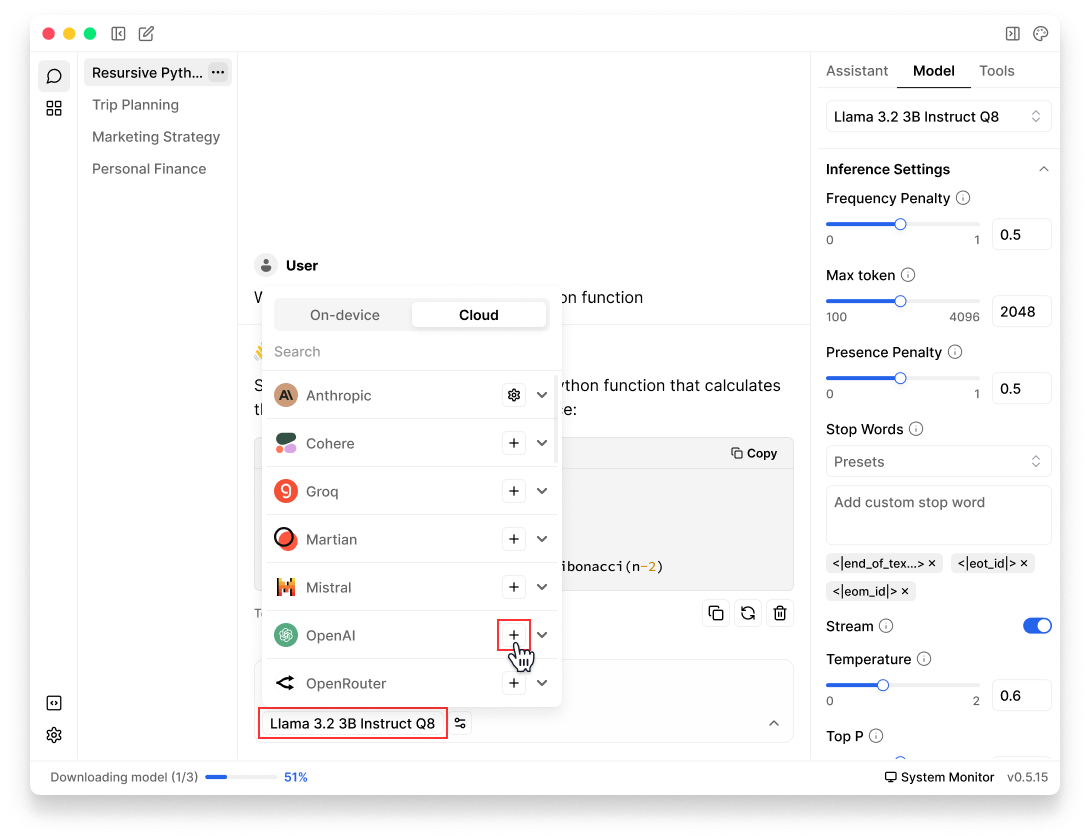The width and height of the screenshot is (1090, 840).
Task: Adjust the Max token slider
Action: pos(902,301)
